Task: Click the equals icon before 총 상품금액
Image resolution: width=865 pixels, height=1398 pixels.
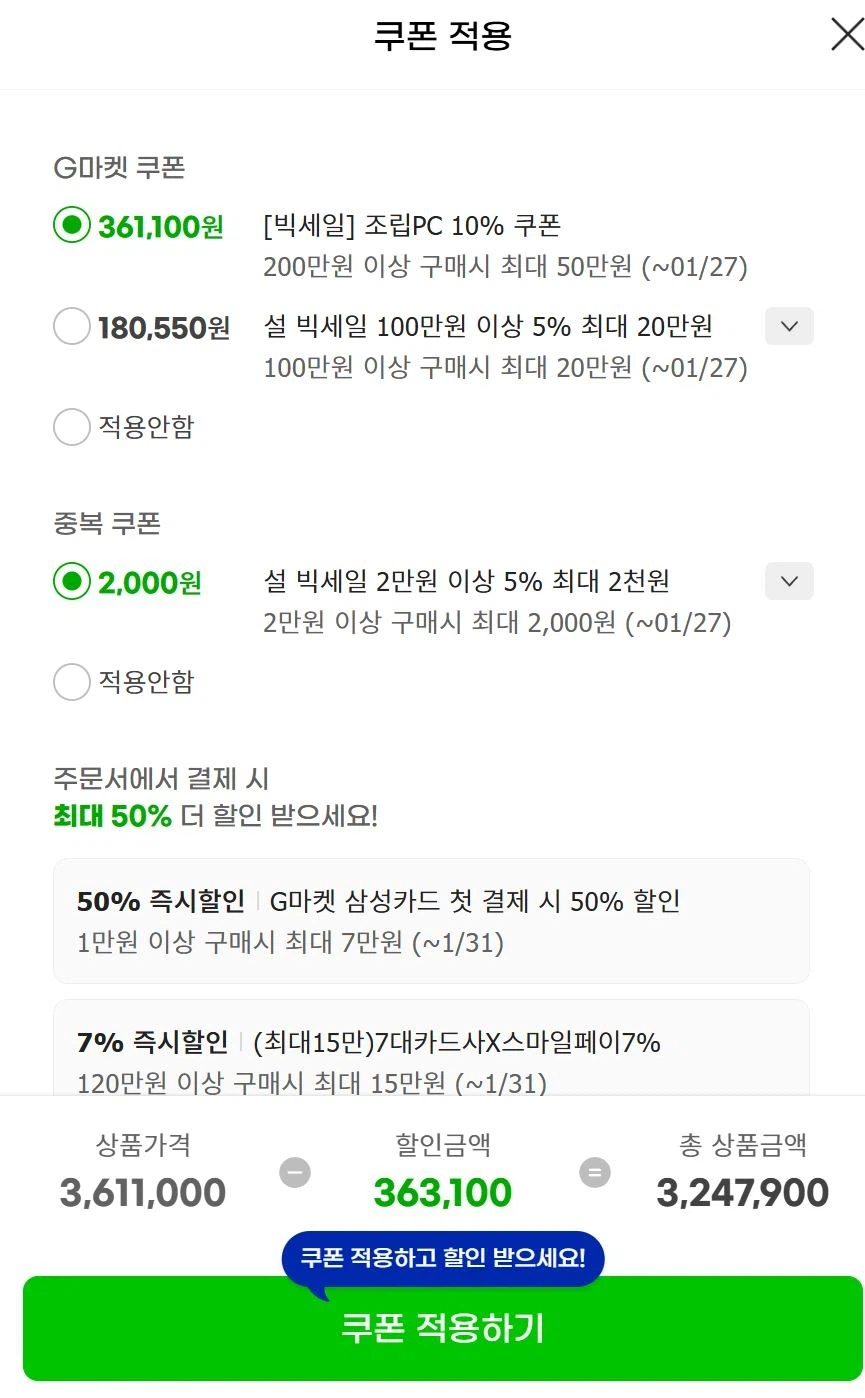Action: 592,1171
